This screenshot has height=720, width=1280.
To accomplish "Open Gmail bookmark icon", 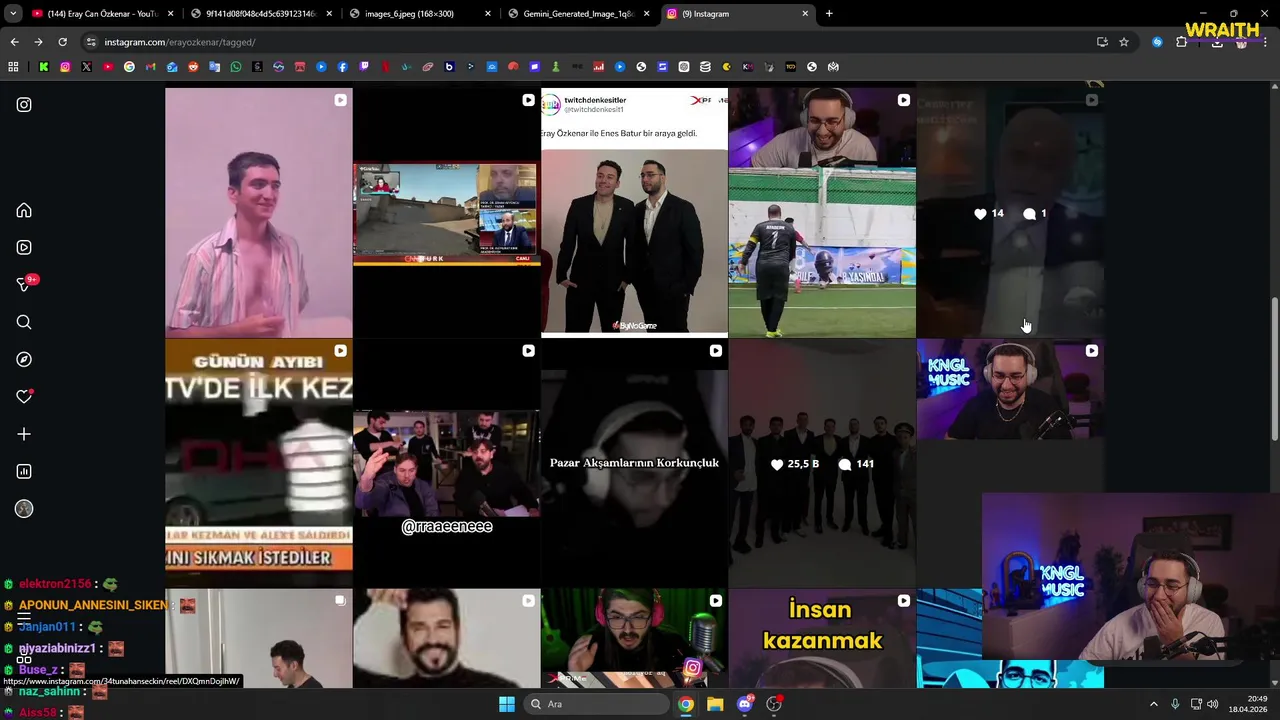I will pyautogui.click(x=150, y=67).
